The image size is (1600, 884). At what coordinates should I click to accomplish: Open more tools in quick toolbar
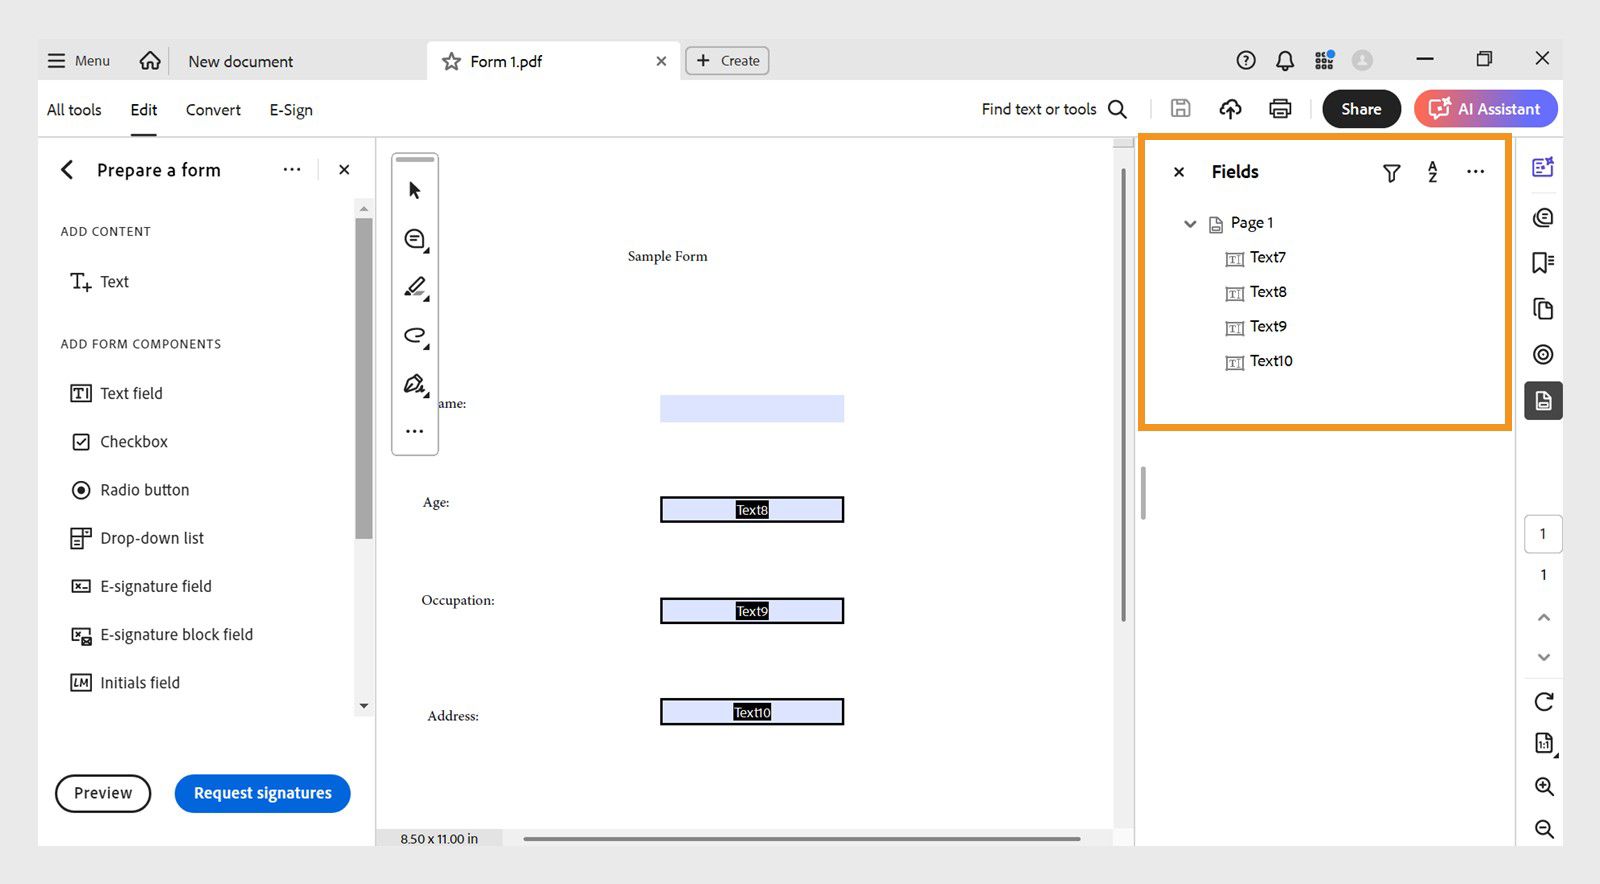click(x=415, y=431)
